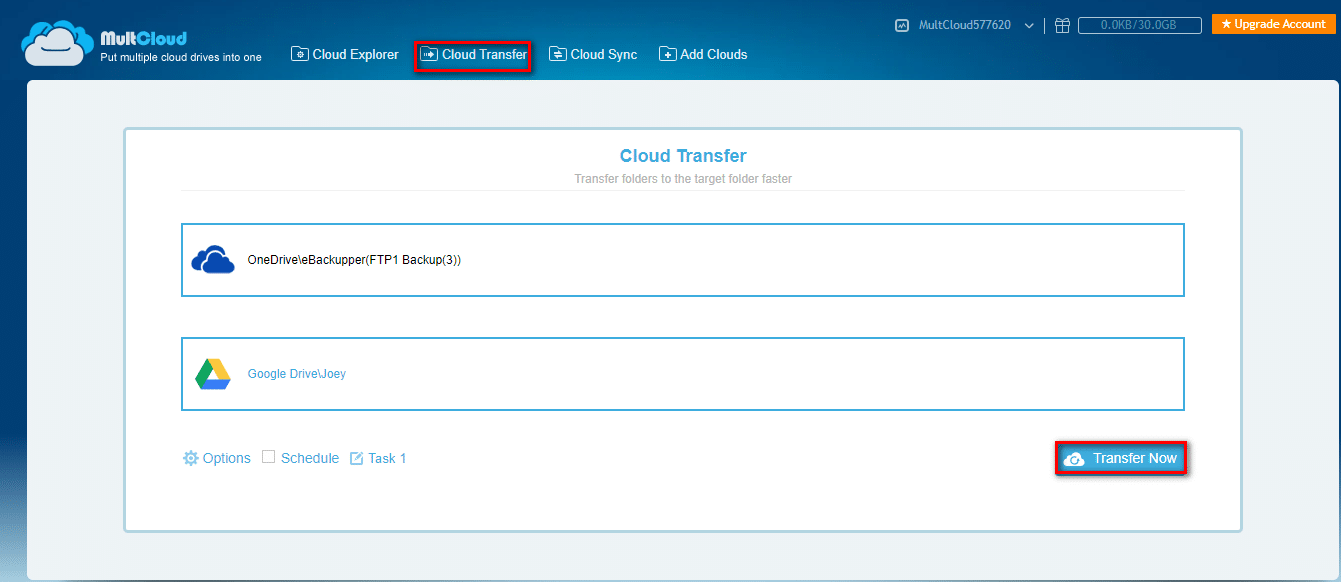The image size is (1341, 582).
Task: Click the Cloud Sync icon
Action: pos(557,54)
